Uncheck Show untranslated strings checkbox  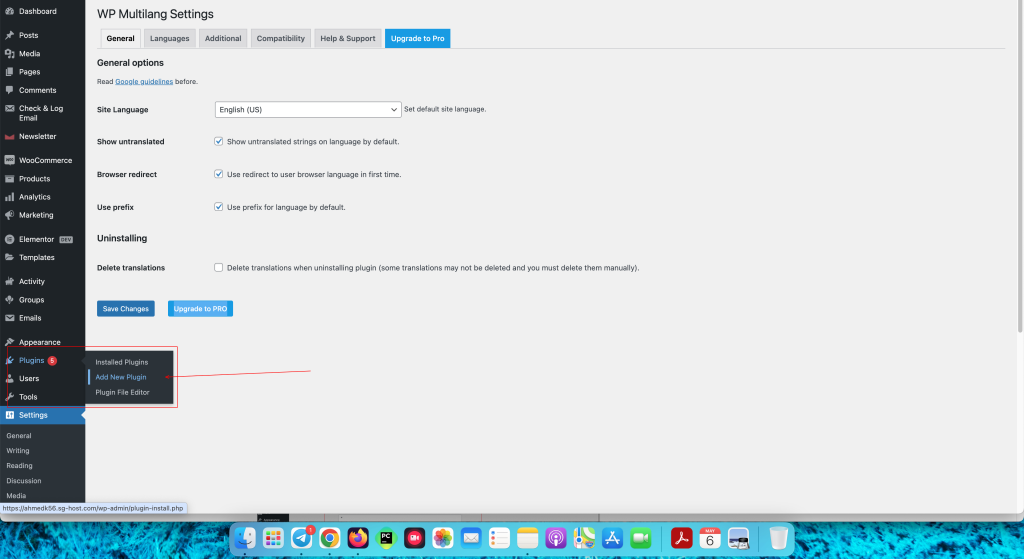(219, 142)
